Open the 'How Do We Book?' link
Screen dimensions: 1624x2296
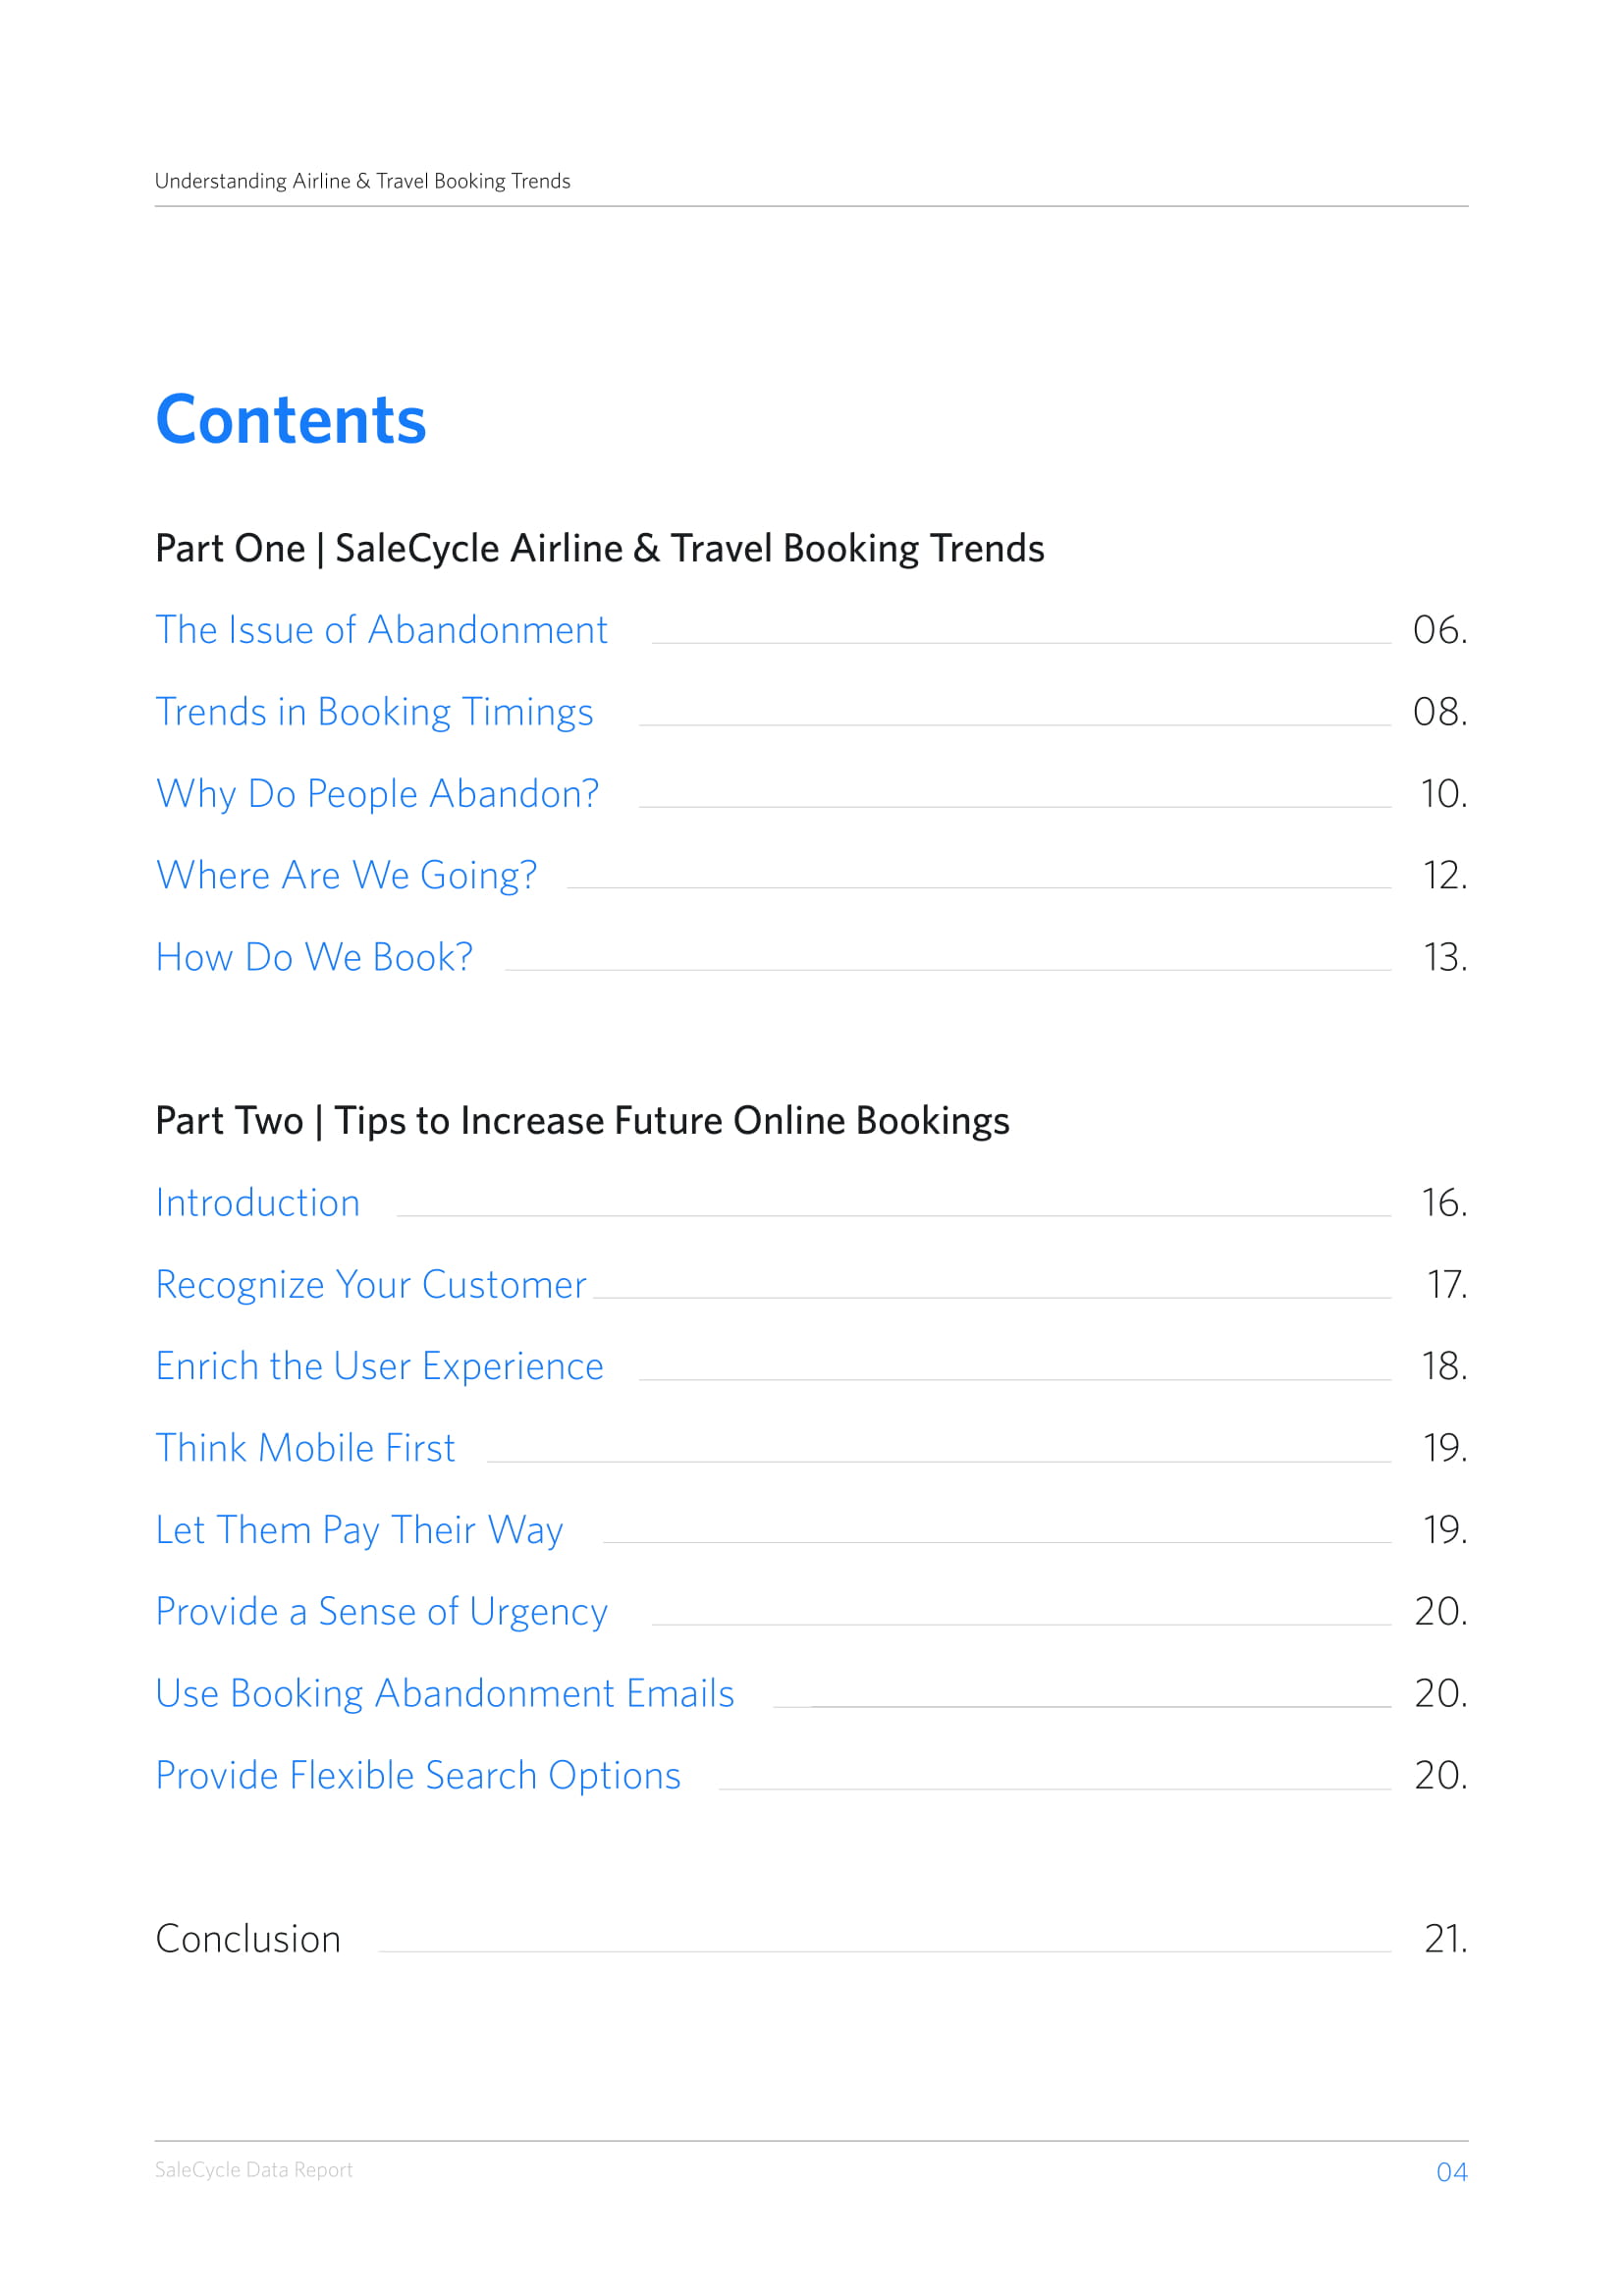click(314, 957)
